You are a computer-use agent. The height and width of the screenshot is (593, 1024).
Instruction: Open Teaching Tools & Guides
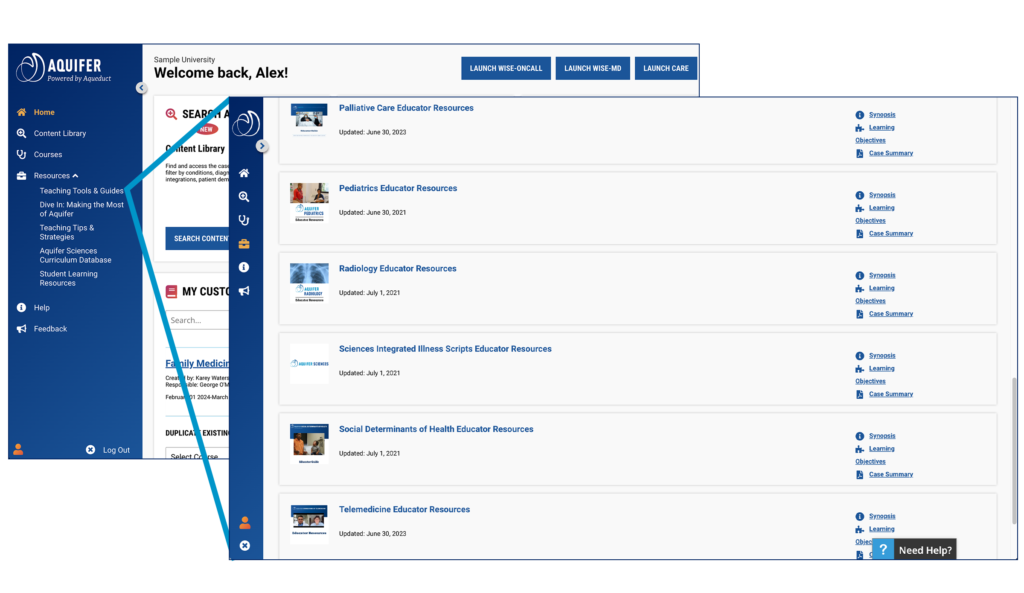81,191
